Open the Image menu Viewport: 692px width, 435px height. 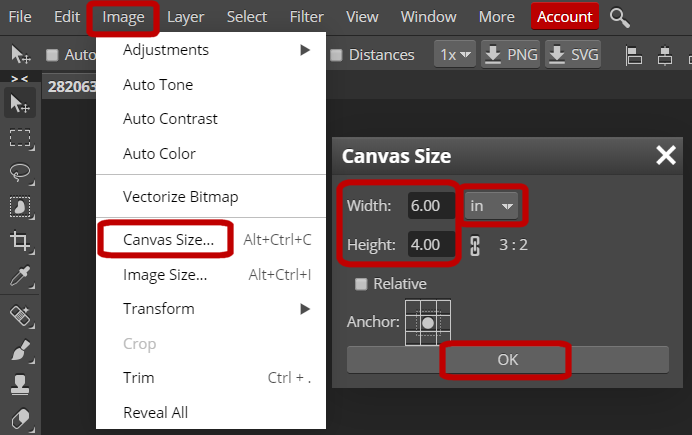[x=123, y=18]
